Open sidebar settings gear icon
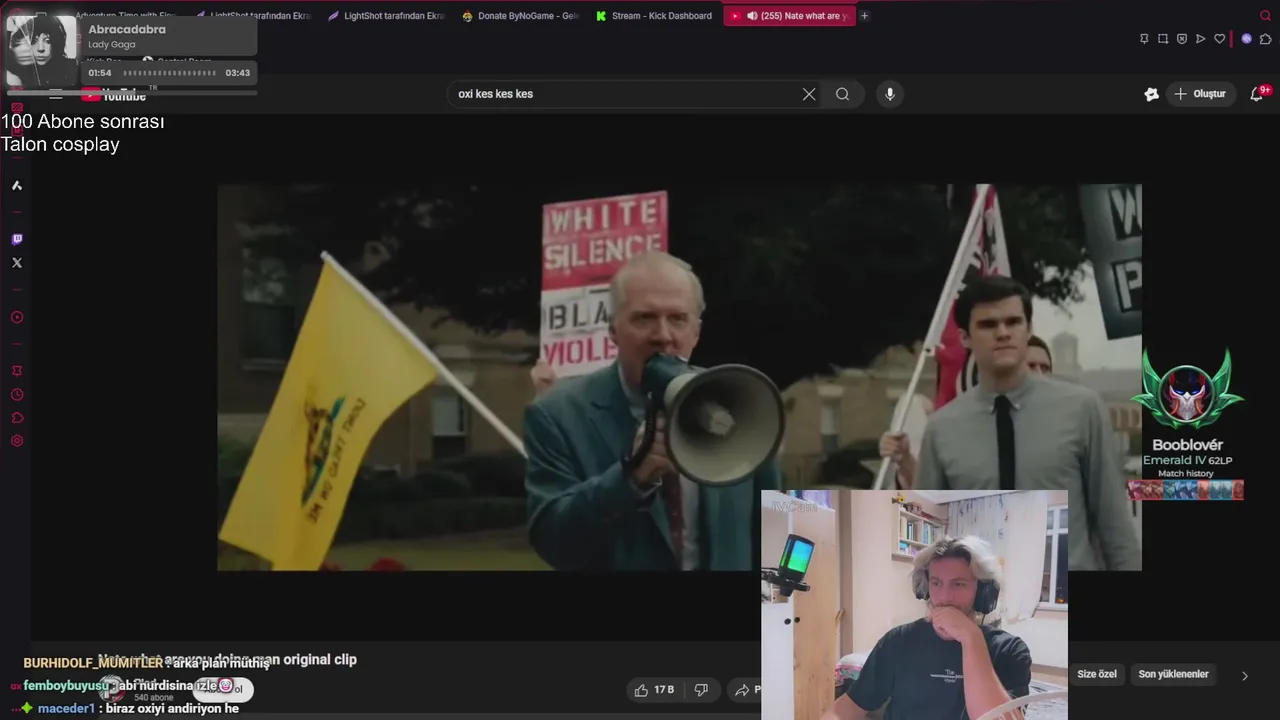Viewport: 1280px width, 720px height. 17,441
